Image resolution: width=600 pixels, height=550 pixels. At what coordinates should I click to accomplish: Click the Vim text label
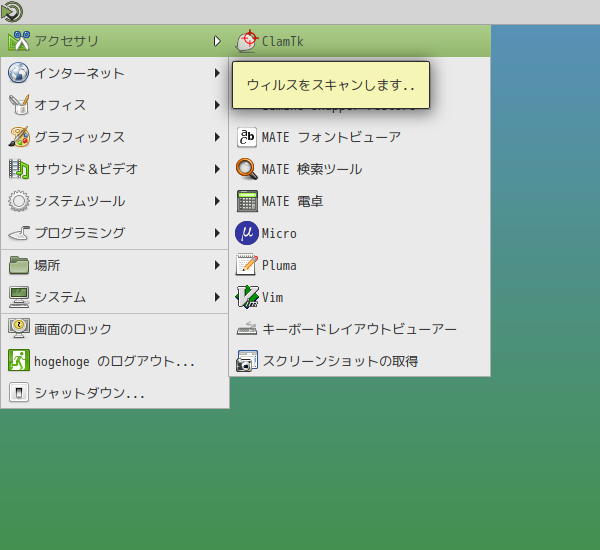click(x=272, y=297)
